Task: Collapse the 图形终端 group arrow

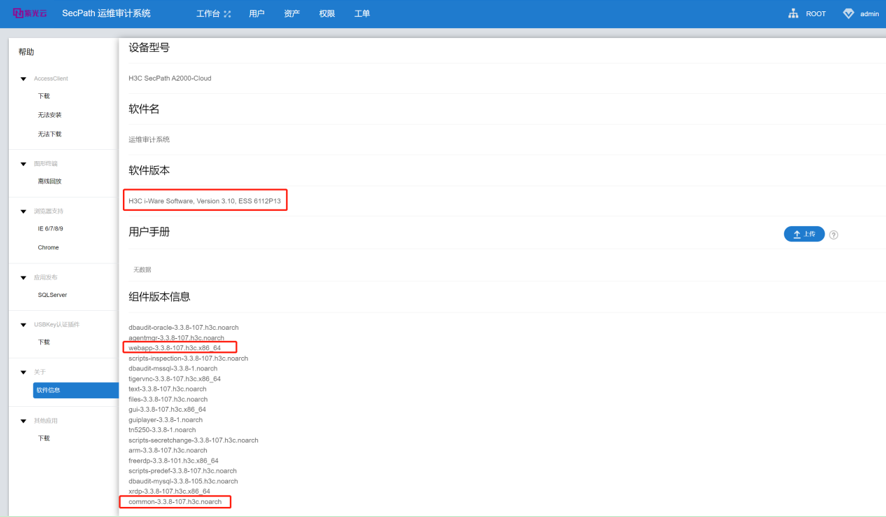Action: (23, 164)
